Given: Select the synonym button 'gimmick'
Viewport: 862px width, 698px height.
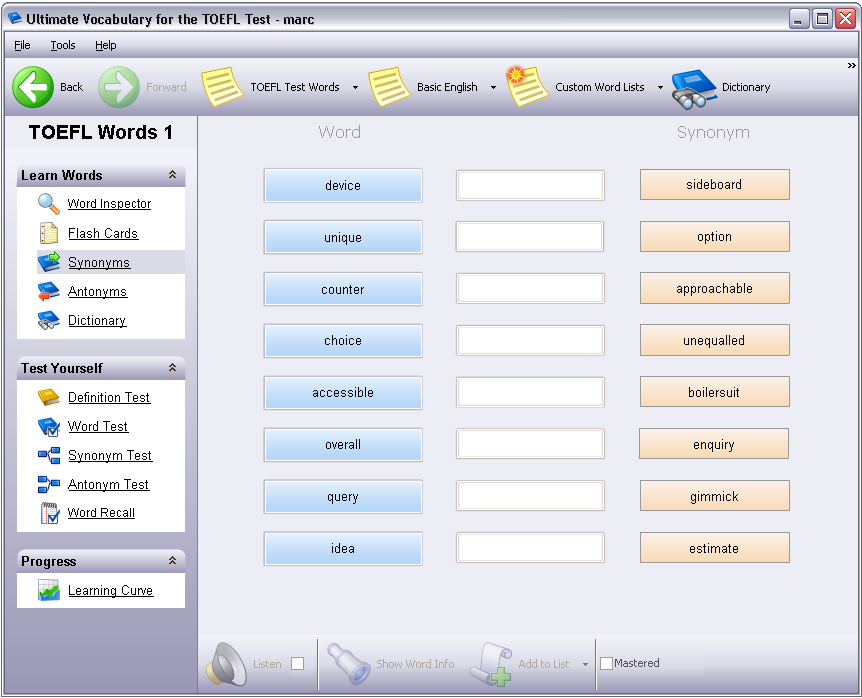Looking at the screenshot, I should click(715, 496).
